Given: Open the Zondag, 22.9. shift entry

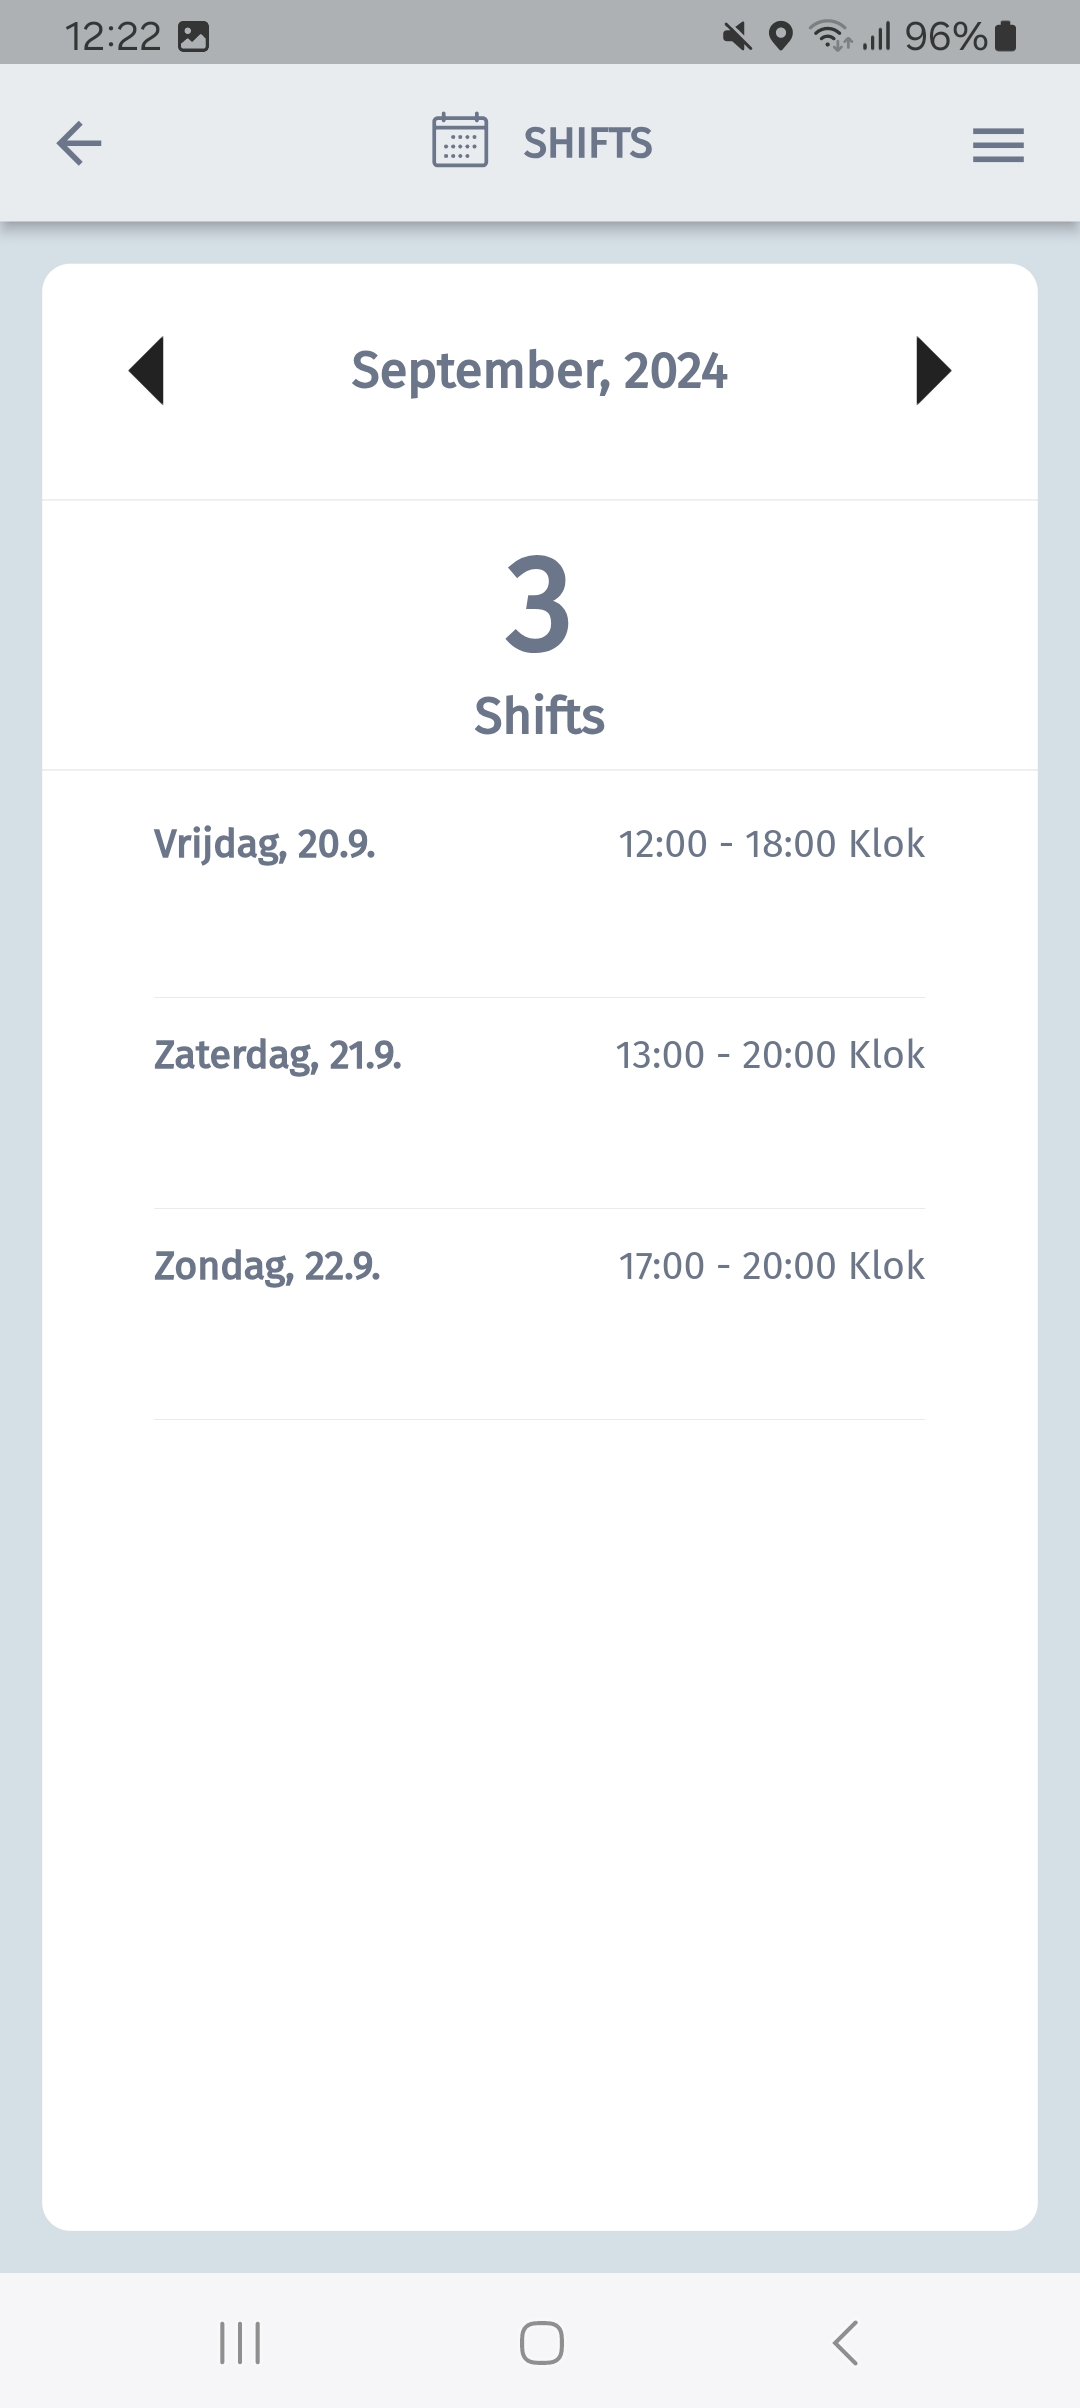Looking at the screenshot, I should pyautogui.click(x=540, y=1315).
